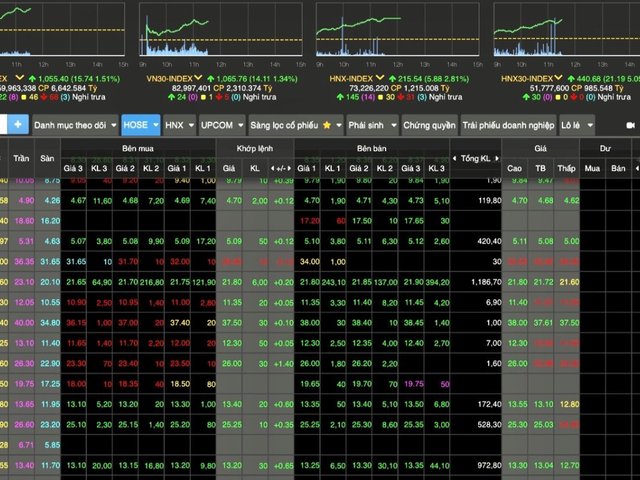
Task: Open the Lô lẻ dropdown
Action: (x=577, y=125)
